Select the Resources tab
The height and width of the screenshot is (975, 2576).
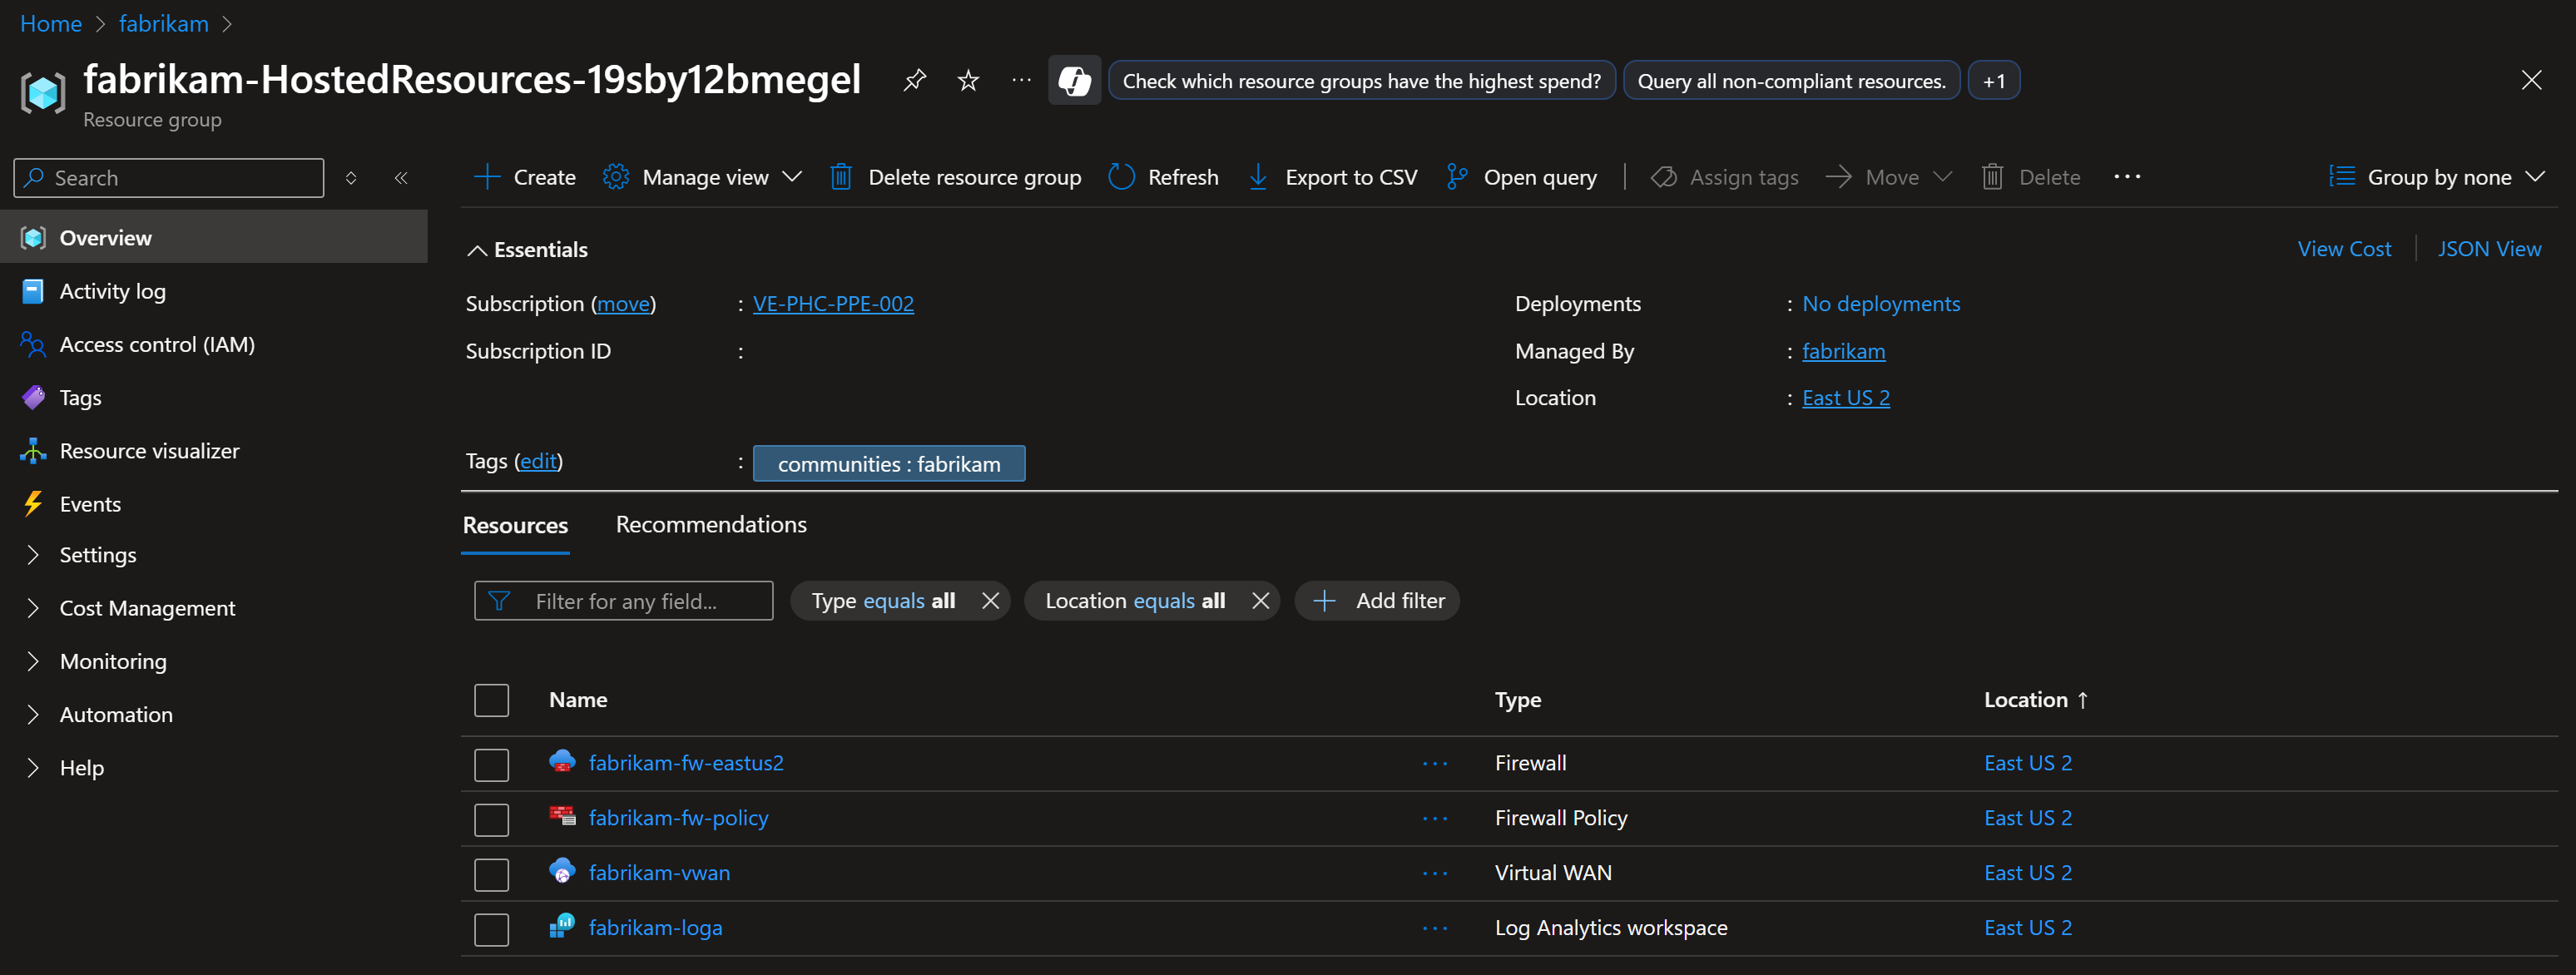tap(515, 525)
